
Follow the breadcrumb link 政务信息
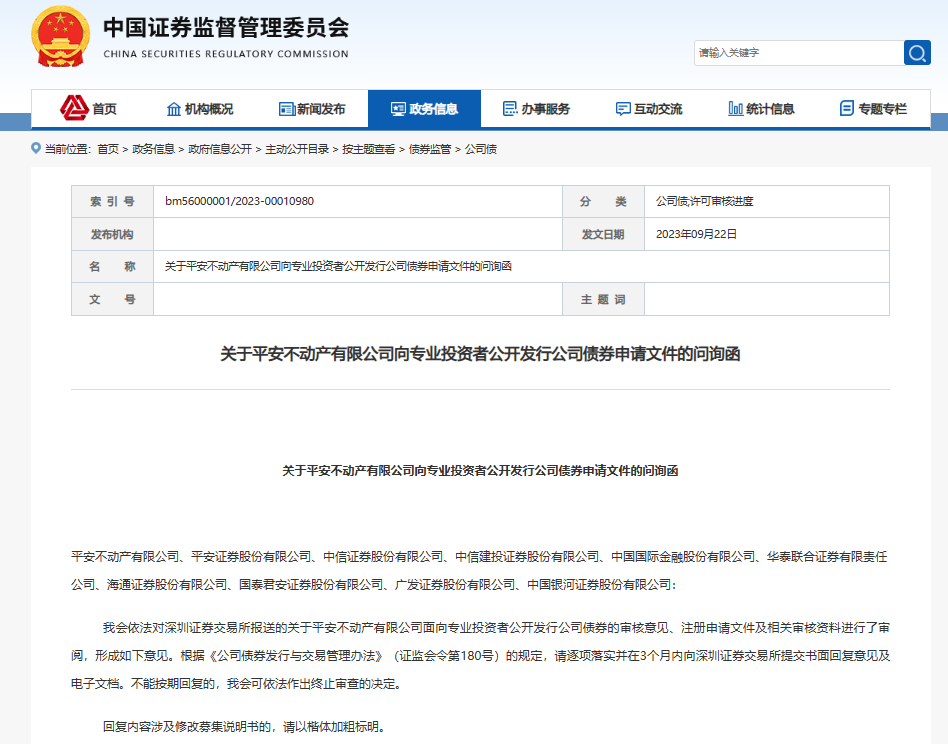154,149
